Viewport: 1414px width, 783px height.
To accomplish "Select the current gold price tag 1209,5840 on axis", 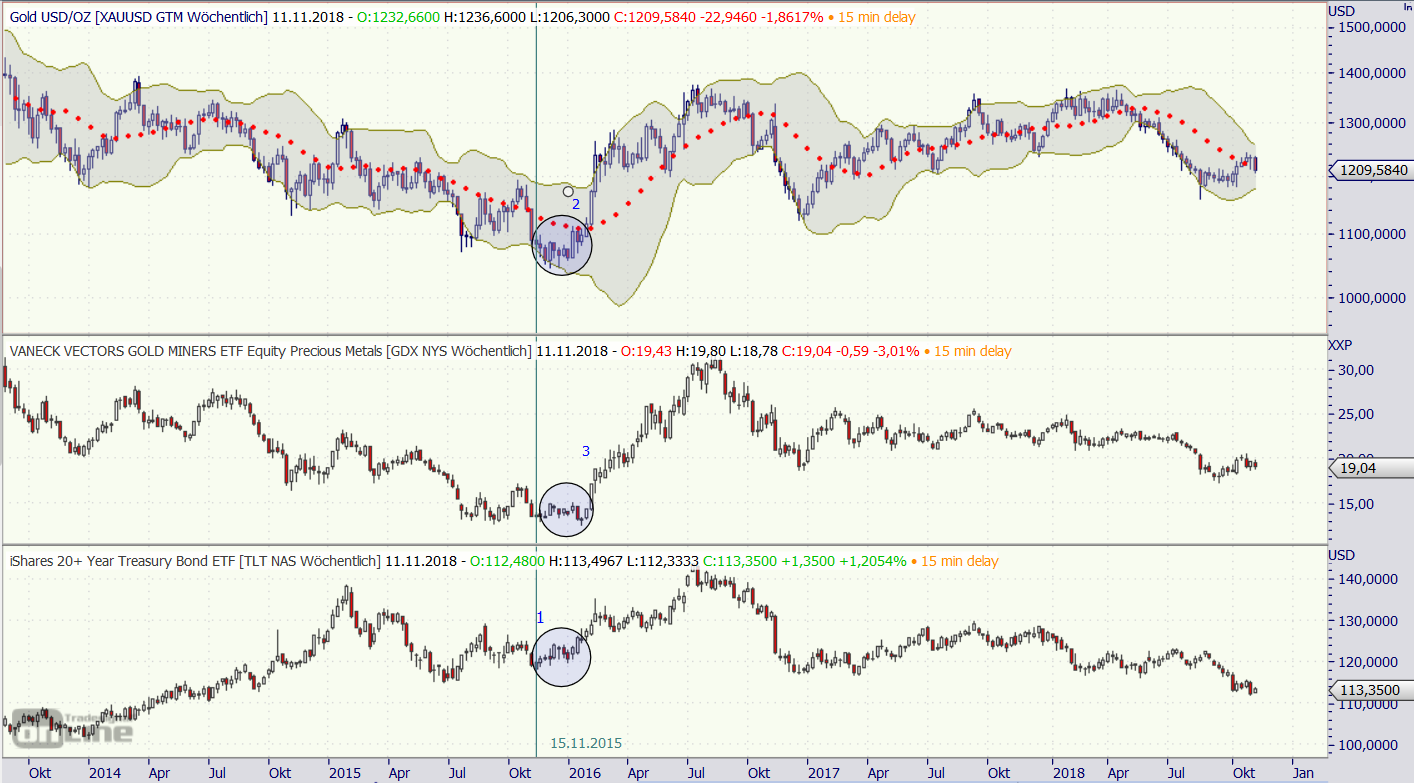I will click(1369, 170).
